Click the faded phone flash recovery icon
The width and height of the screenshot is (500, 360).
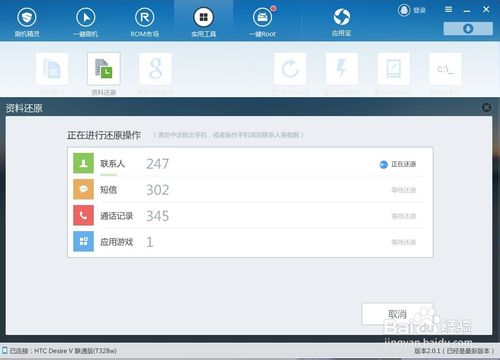pos(393,69)
